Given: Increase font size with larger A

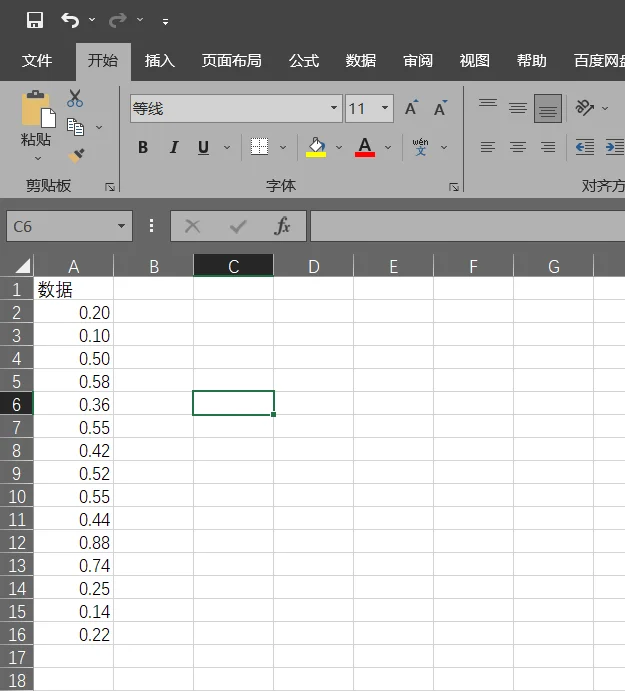Looking at the screenshot, I should click(412, 108).
